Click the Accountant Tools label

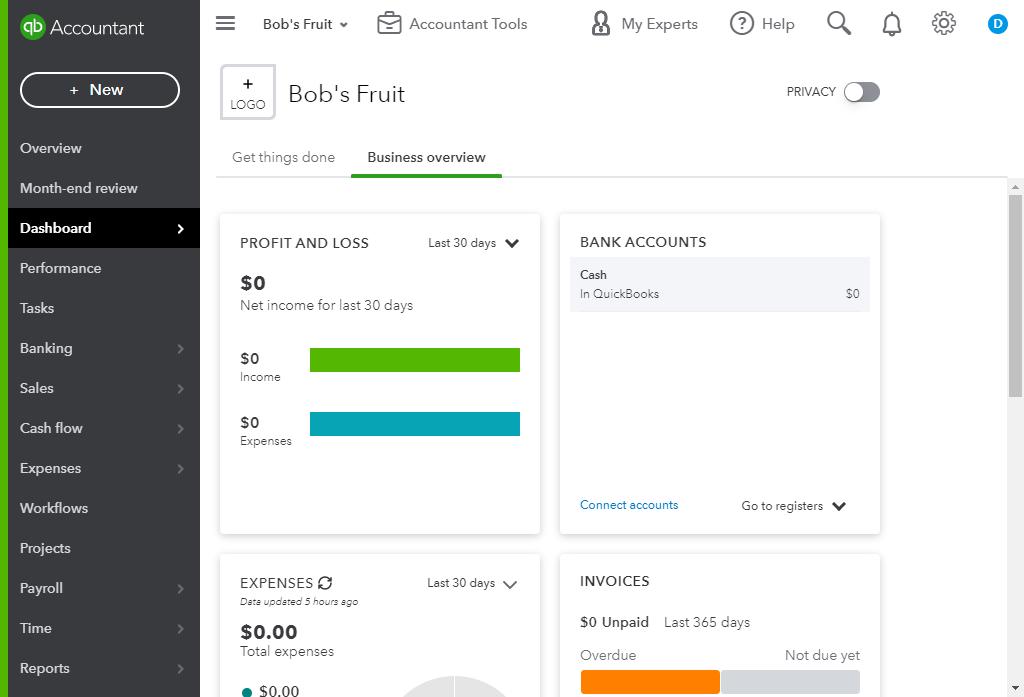click(x=468, y=24)
